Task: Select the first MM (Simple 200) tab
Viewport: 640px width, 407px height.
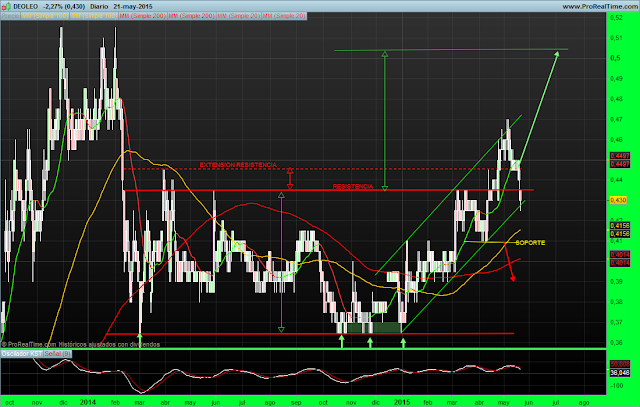Action: click(x=142, y=16)
